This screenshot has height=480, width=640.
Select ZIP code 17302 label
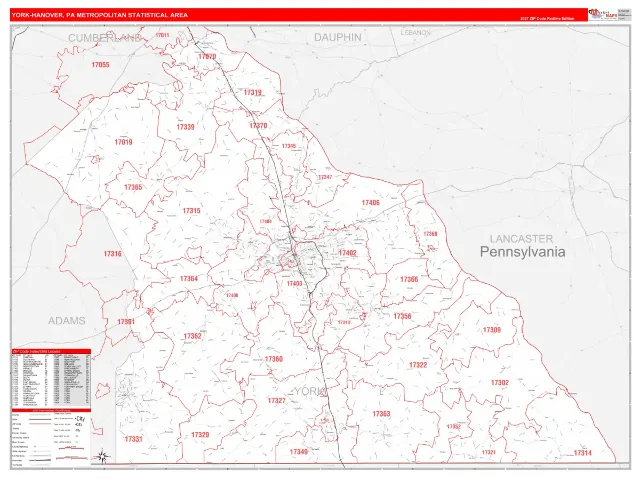pos(500,383)
